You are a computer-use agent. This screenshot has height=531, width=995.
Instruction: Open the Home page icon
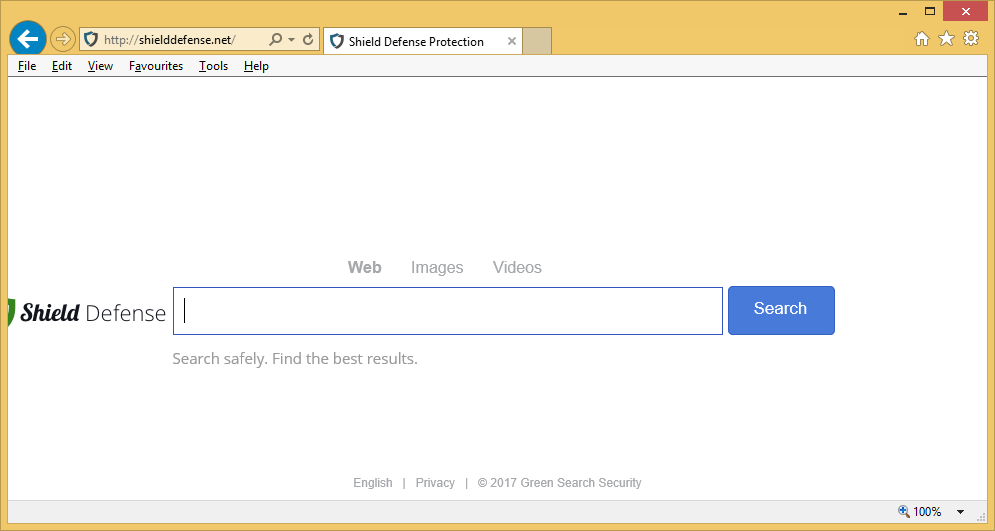pyautogui.click(x=922, y=39)
